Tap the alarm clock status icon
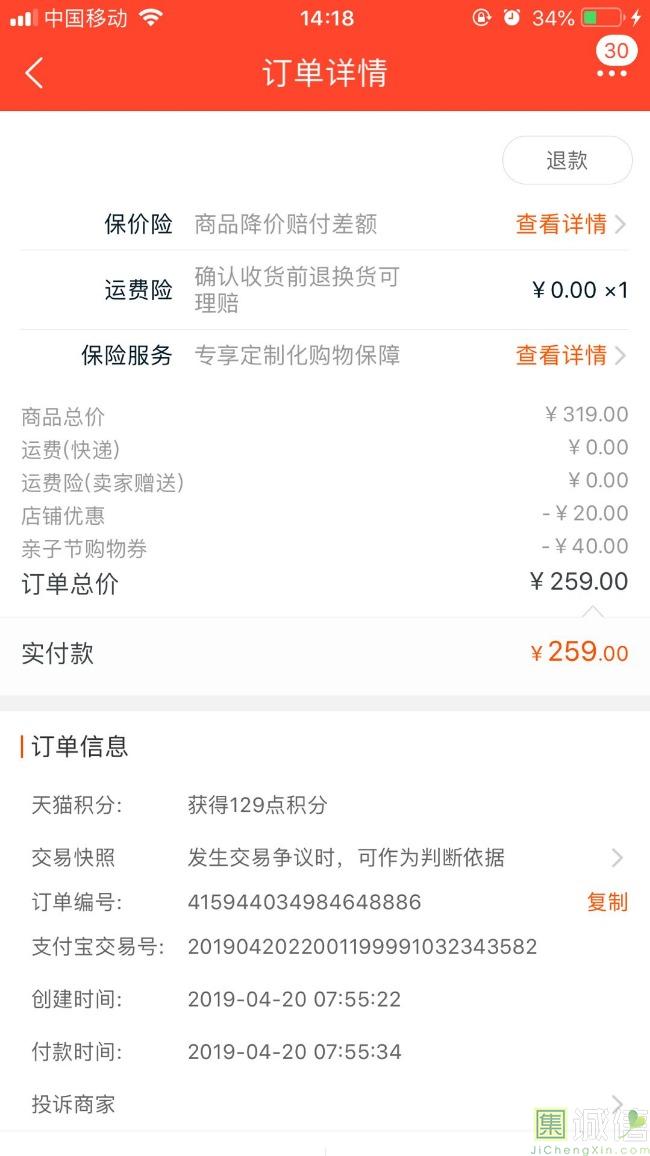Viewport: 650px width, 1156px height. [x=512, y=18]
